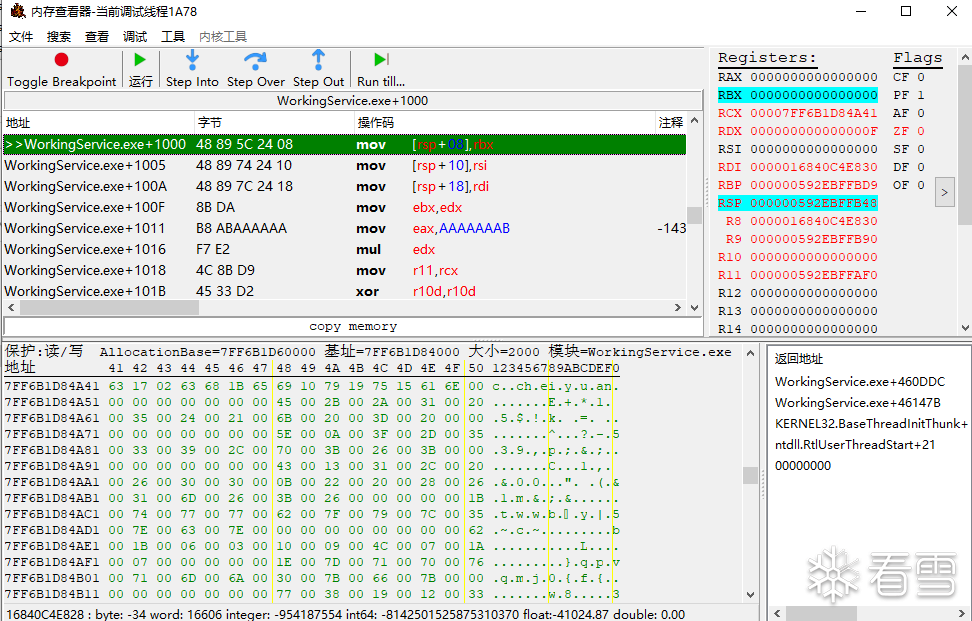Open the 工具 menu

[x=173, y=37]
